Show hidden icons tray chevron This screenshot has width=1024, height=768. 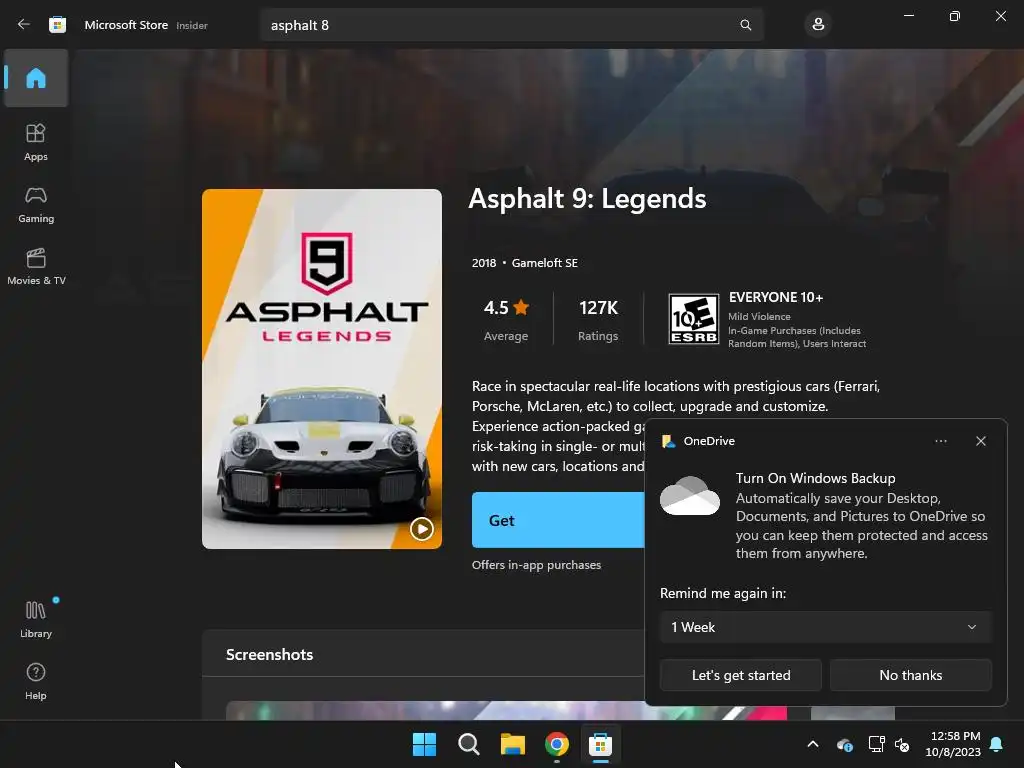pyautogui.click(x=812, y=744)
